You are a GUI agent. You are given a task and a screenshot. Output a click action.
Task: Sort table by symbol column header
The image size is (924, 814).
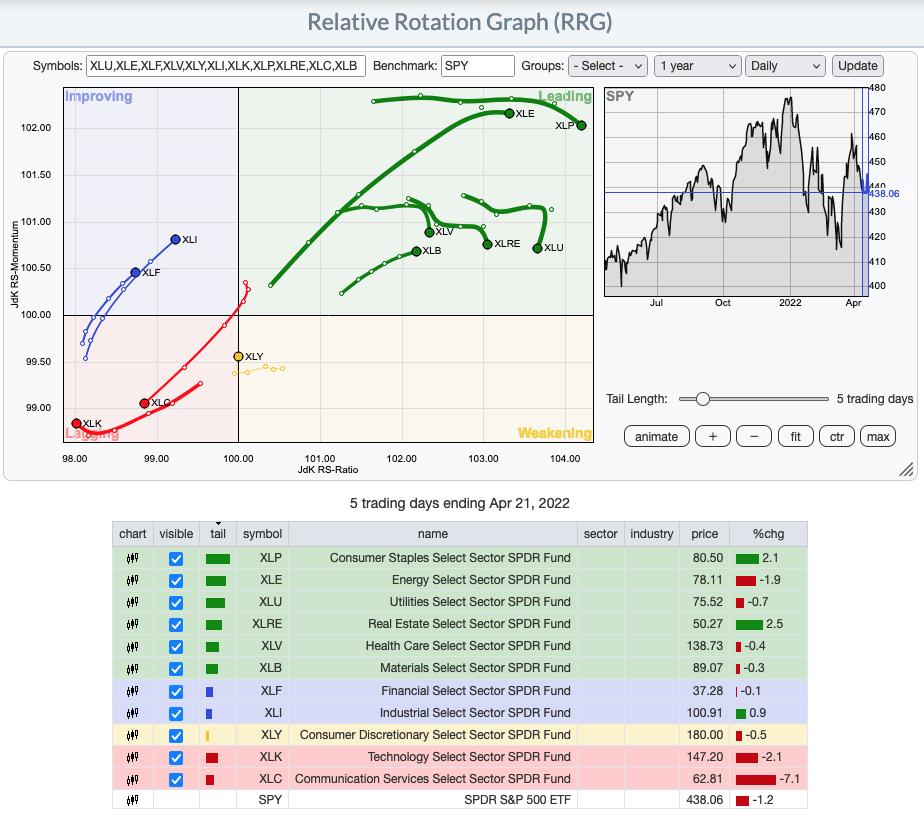pyautogui.click(x=262, y=533)
